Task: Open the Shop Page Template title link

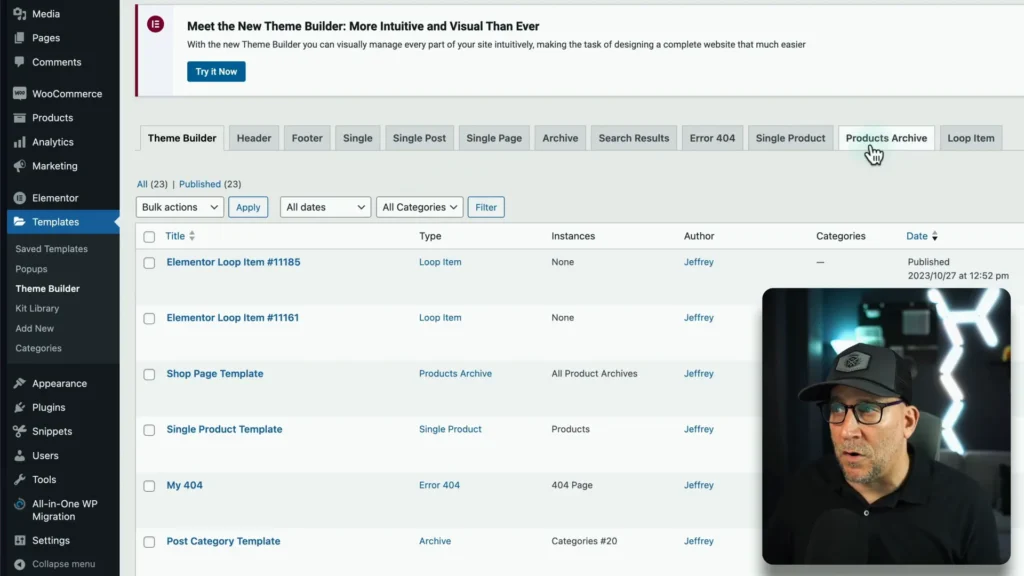Action: pyautogui.click(x=215, y=374)
